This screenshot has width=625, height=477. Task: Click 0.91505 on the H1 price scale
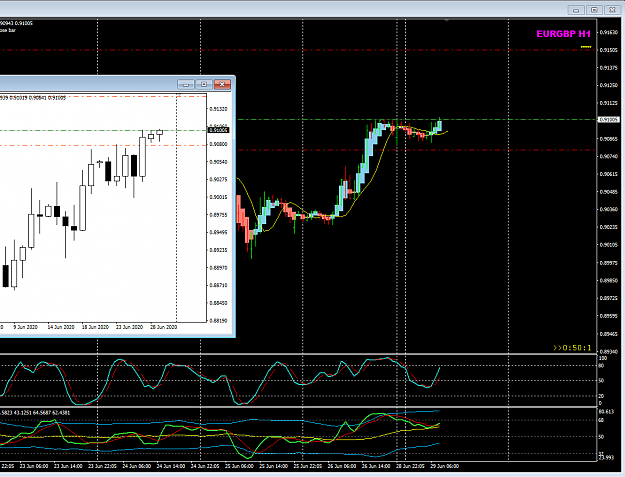click(x=609, y=50)
